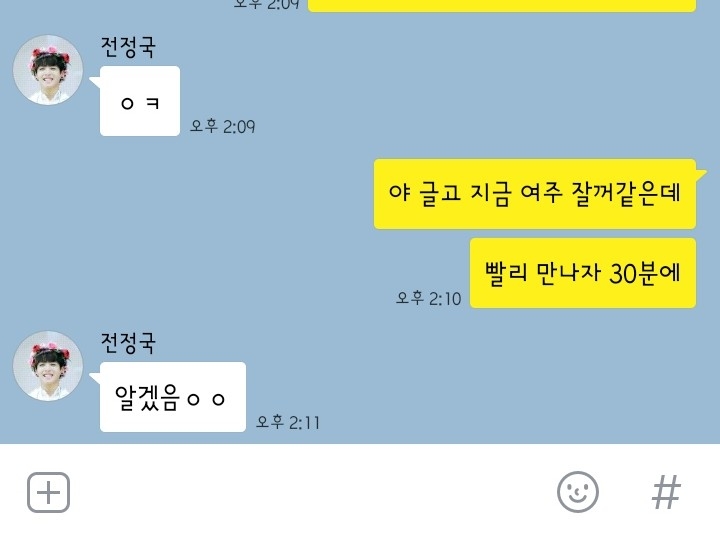Tap empty blue chat background right of ㅇㅋ

coord(459,92)
